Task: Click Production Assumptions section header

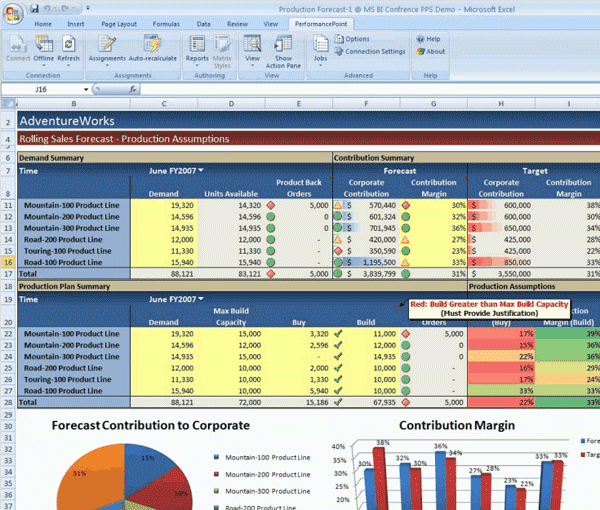Action: point(512,286)
